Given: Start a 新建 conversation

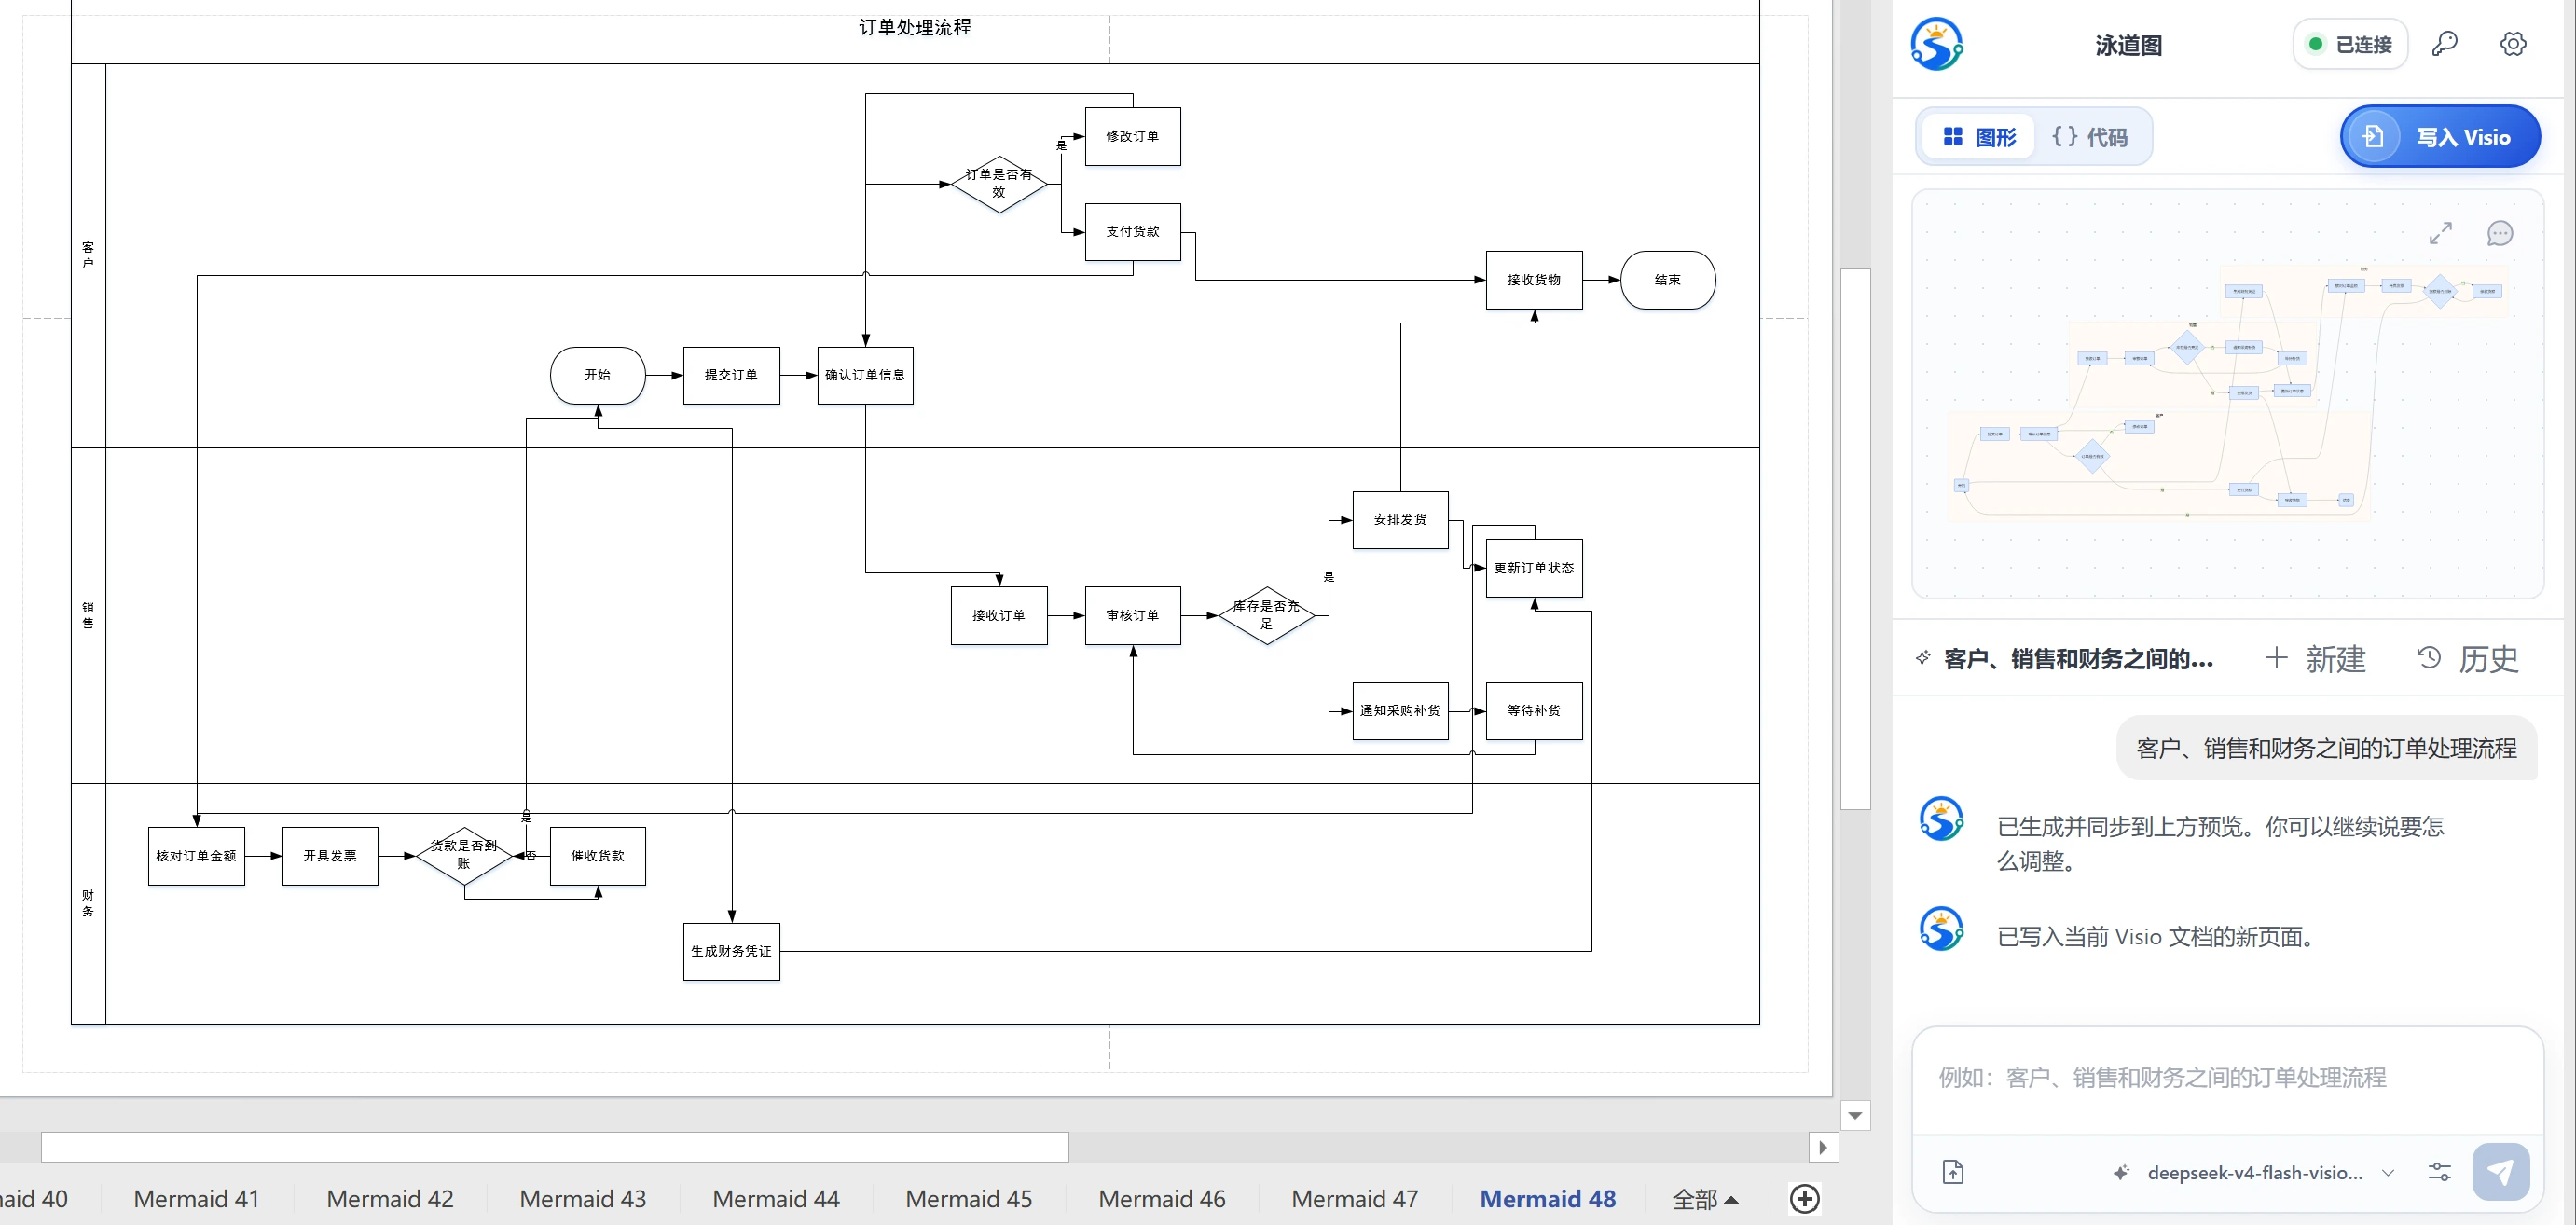Looking at the screenshot, I should point(2315,658).
